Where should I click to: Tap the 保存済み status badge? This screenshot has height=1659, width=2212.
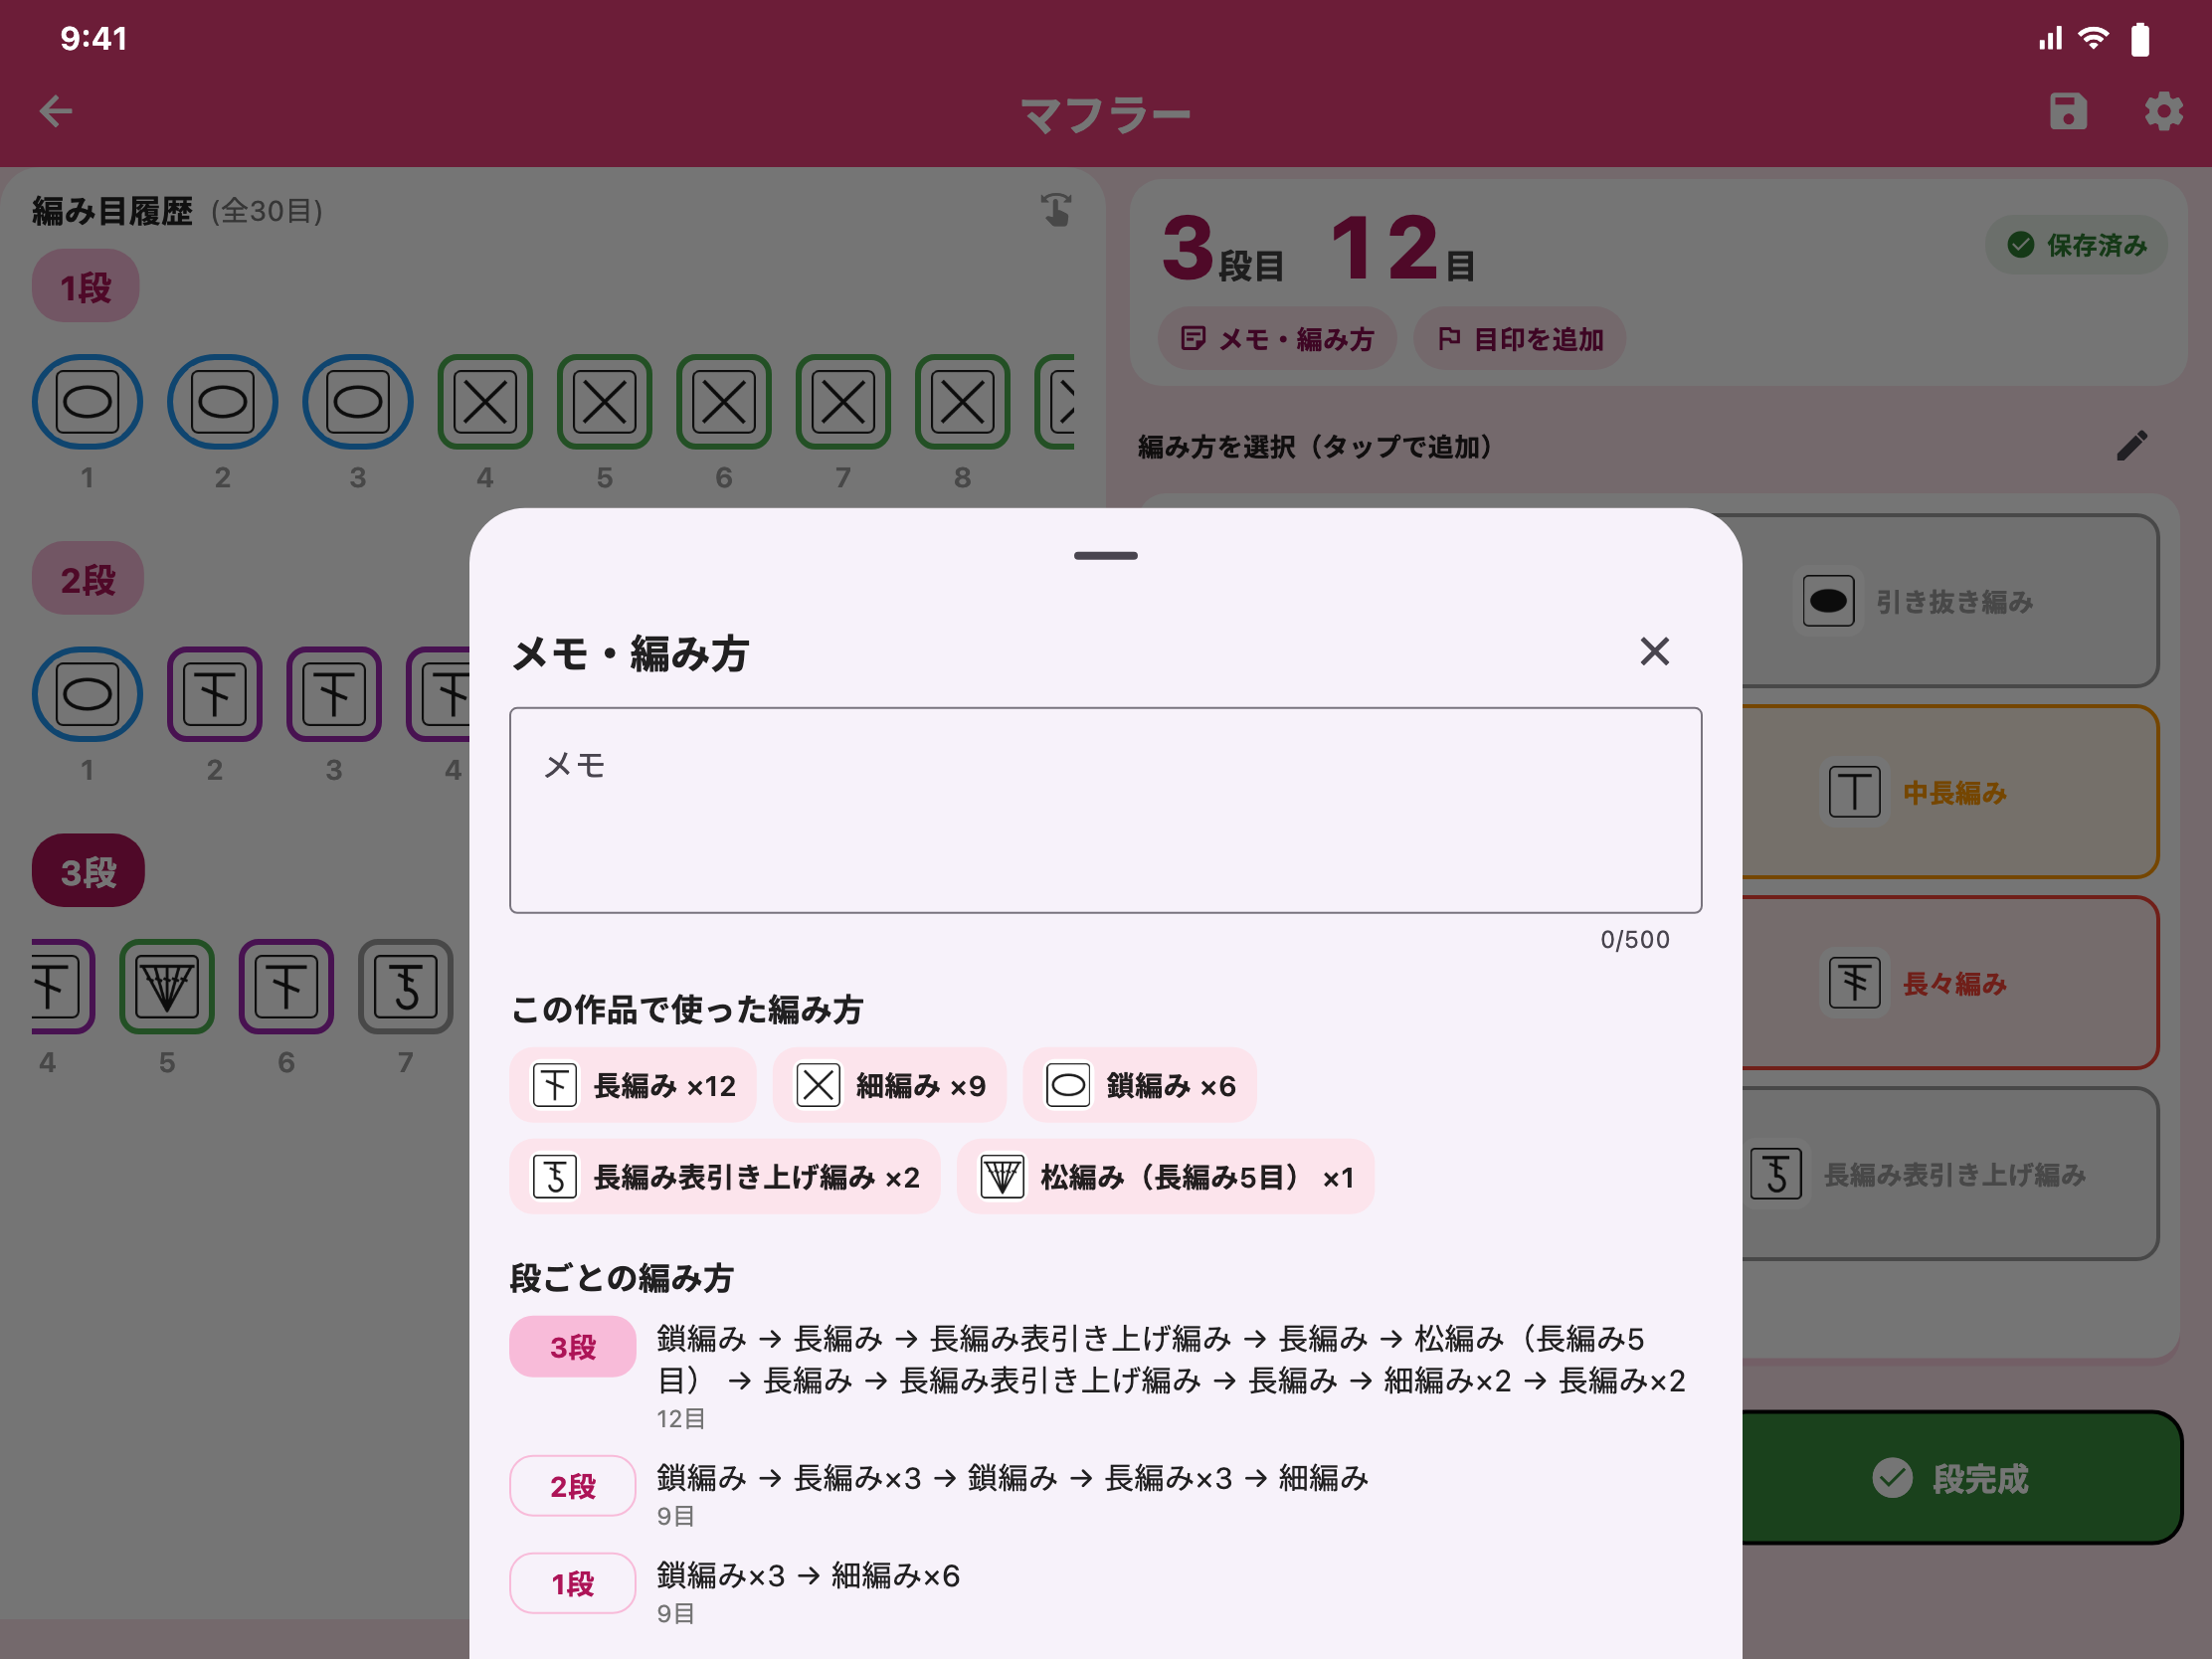click(x=2076, y=245)
